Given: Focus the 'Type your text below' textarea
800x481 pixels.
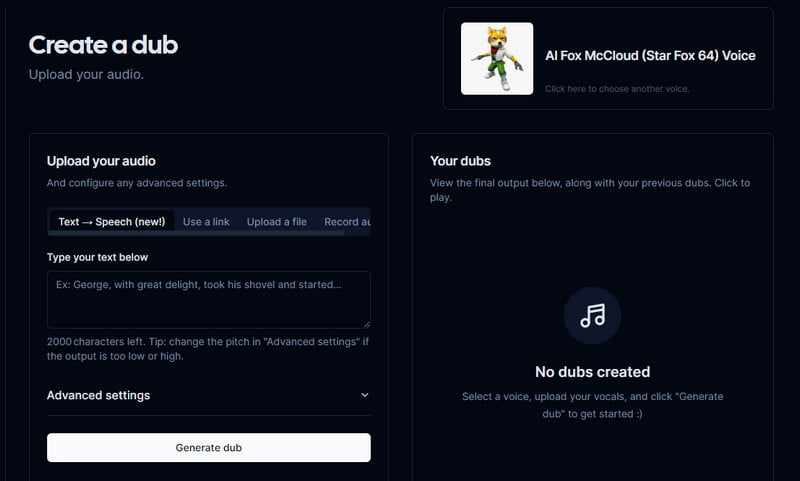Looking at the screenshot, I should click(208, 299).
